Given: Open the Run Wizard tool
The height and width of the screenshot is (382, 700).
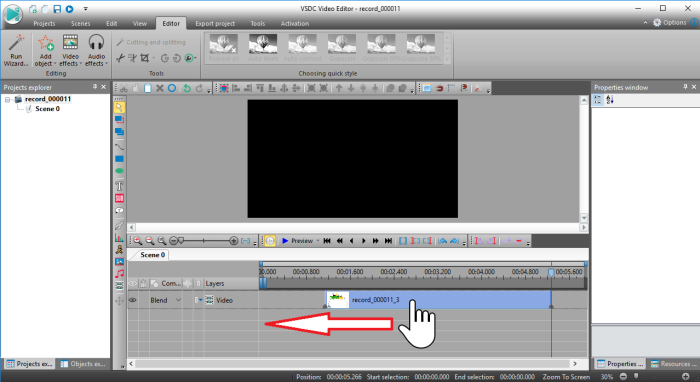Looking at the screenshot, I should click(16, 50).
